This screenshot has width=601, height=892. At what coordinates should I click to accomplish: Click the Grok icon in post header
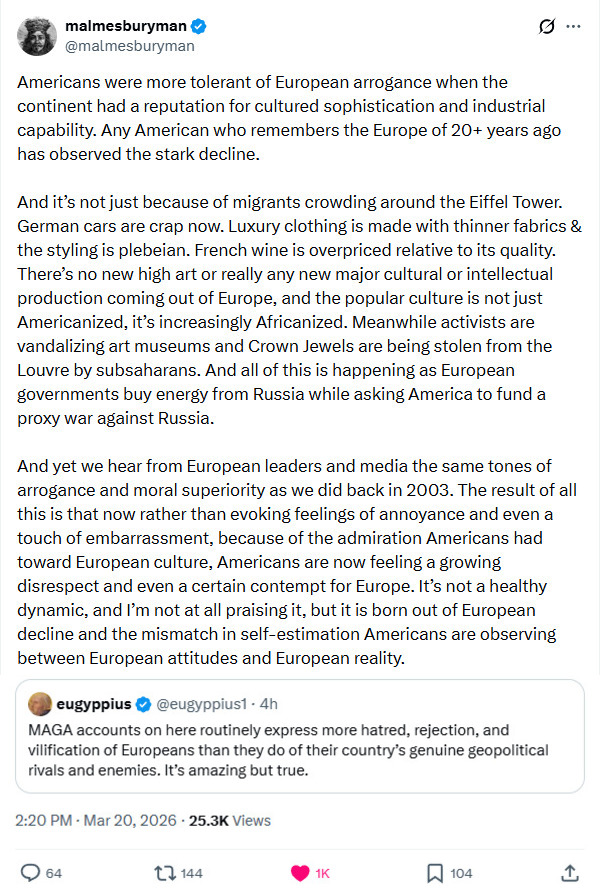pos(546,27)
